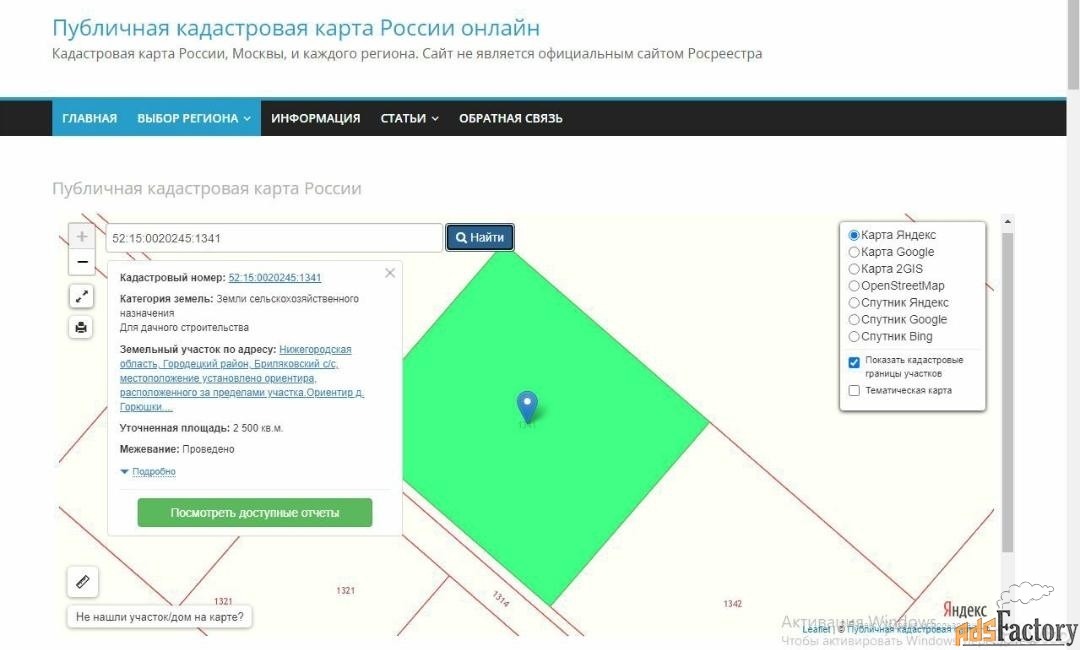Image resolution: width=1080 pixels, height=650 pixels.
Task: Click the print map icon
Action: coord(82,327)
